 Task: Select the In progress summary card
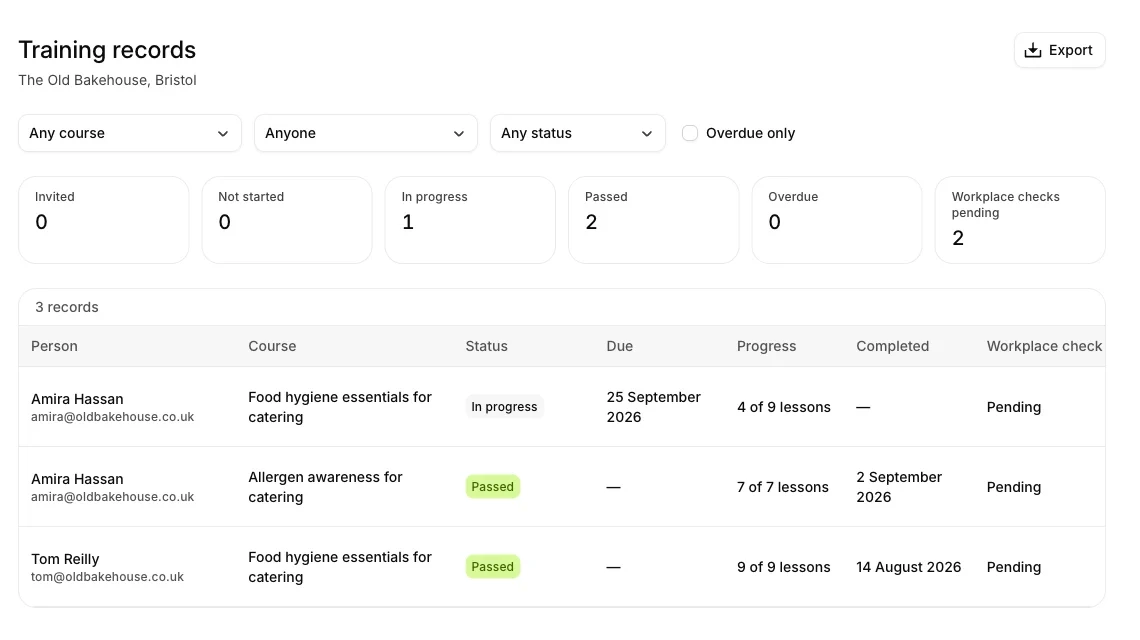470,220
